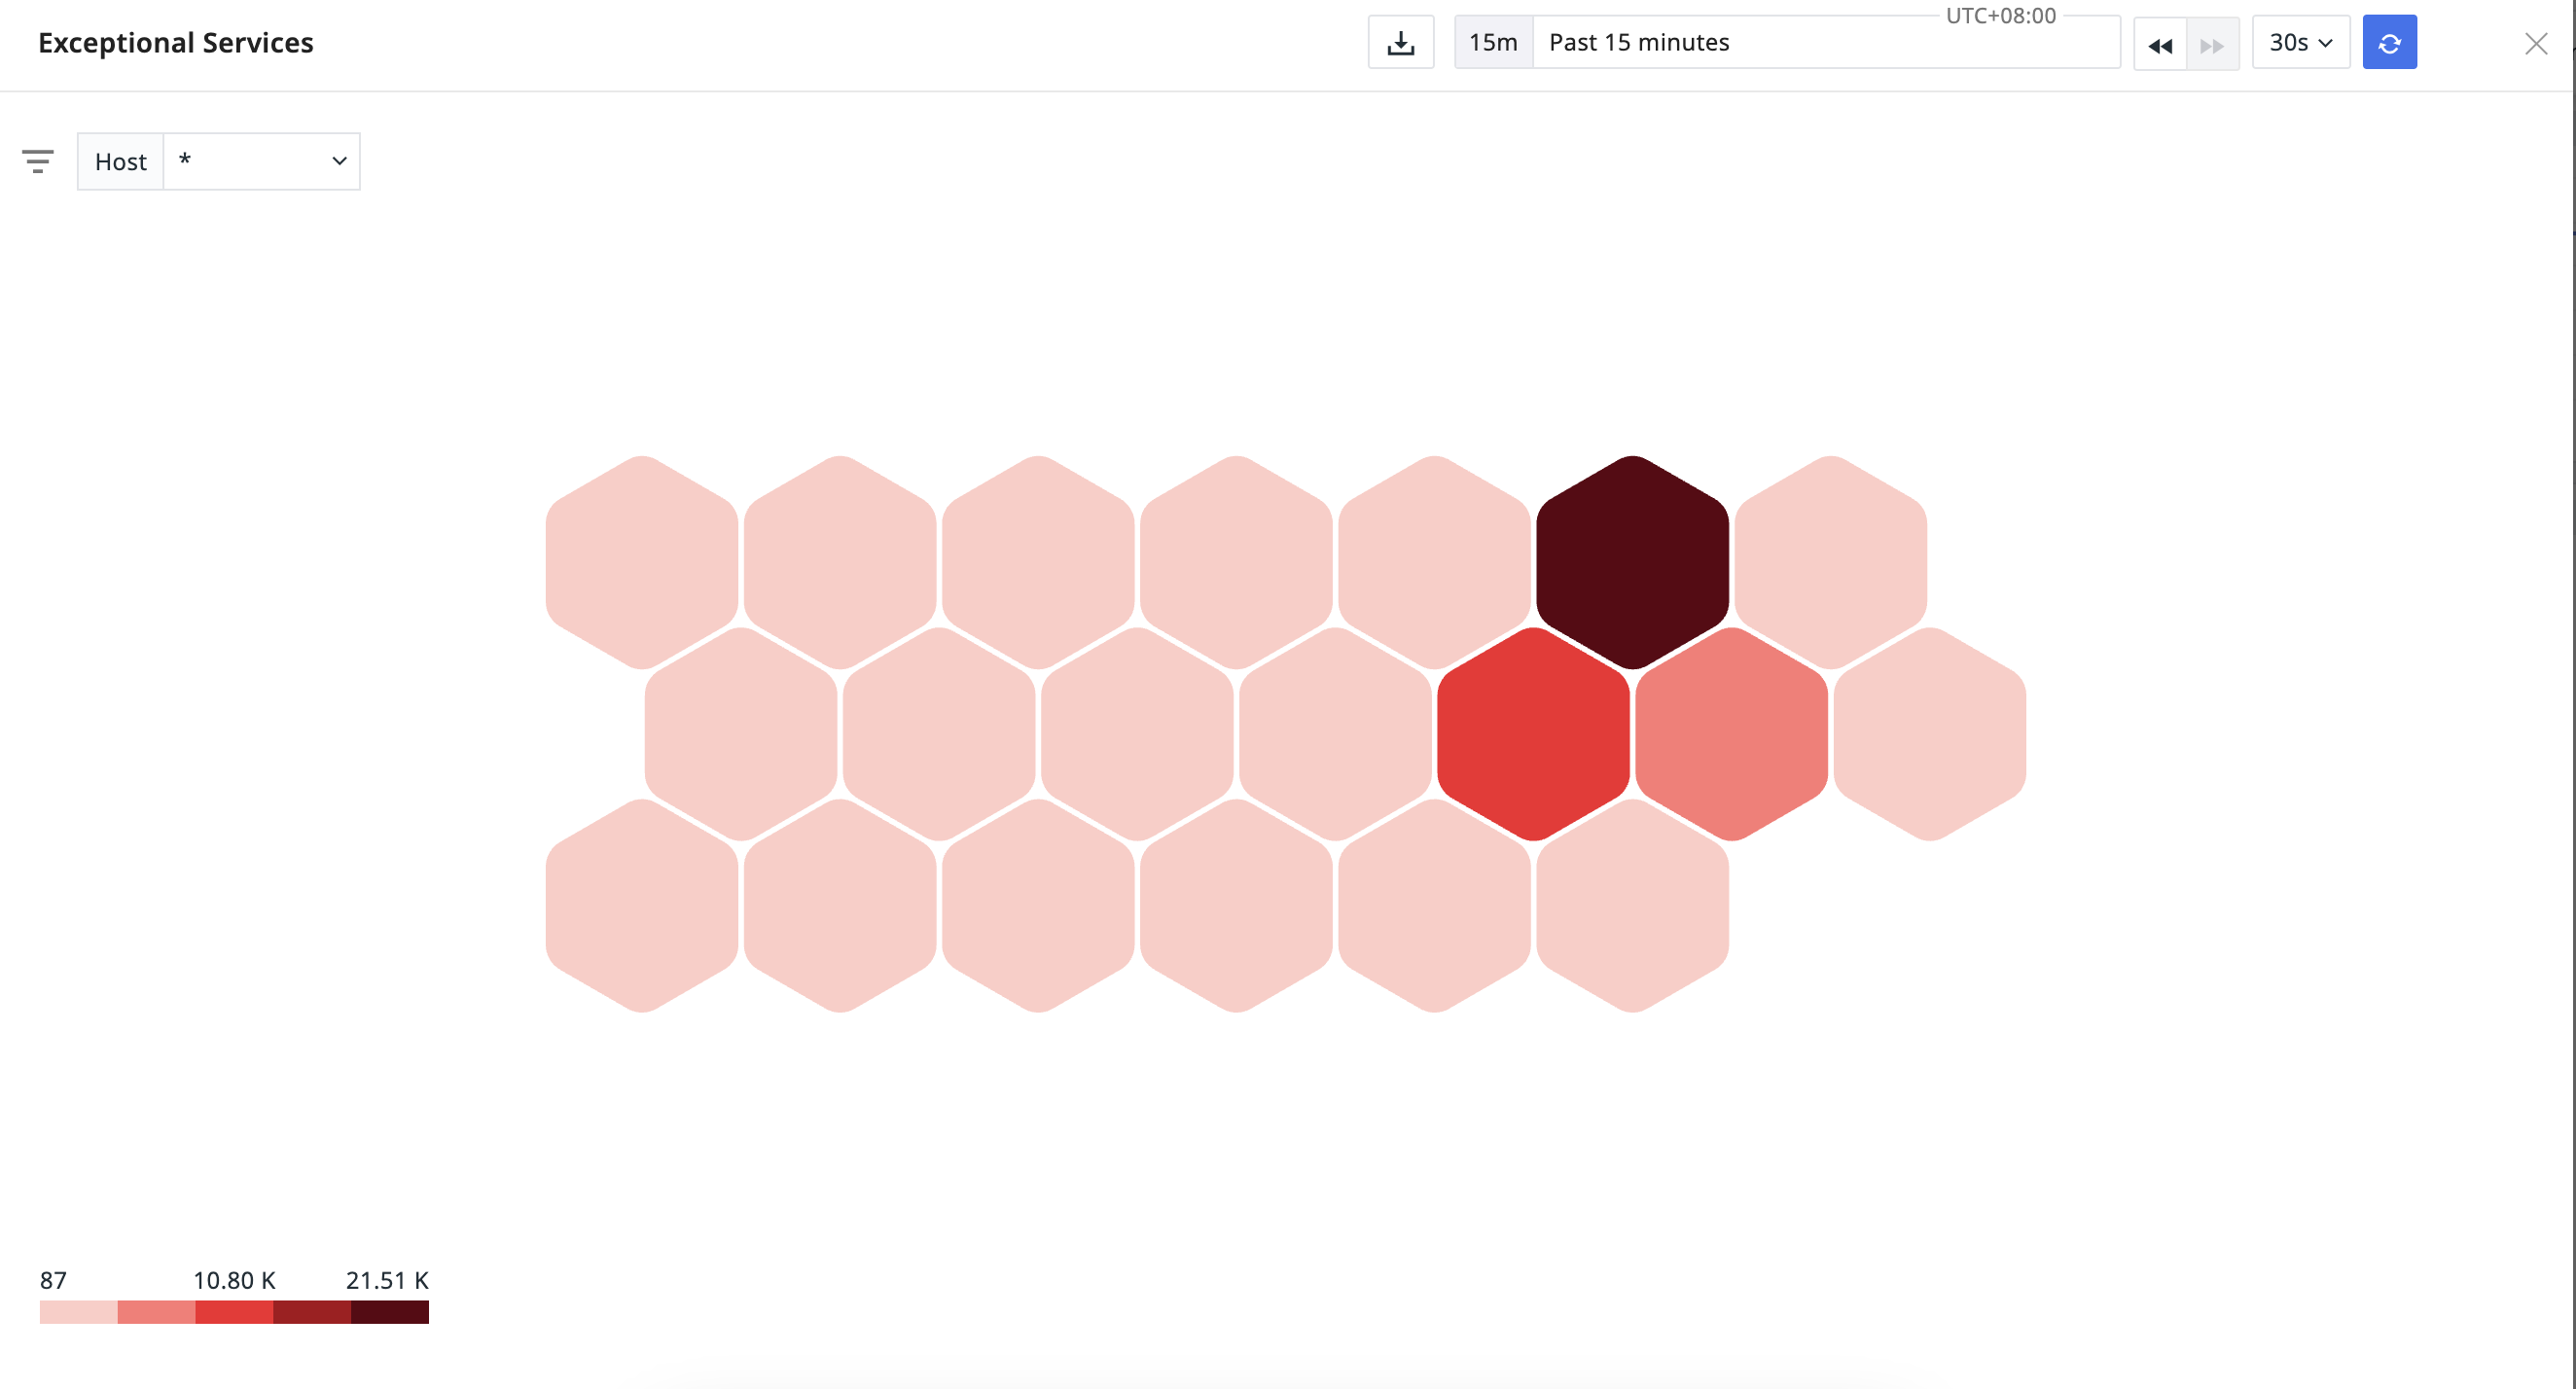Open the 15m time shortcut button
Image resolution: width=2576 pixels, height=1389 pixels.
[1493, 43]
